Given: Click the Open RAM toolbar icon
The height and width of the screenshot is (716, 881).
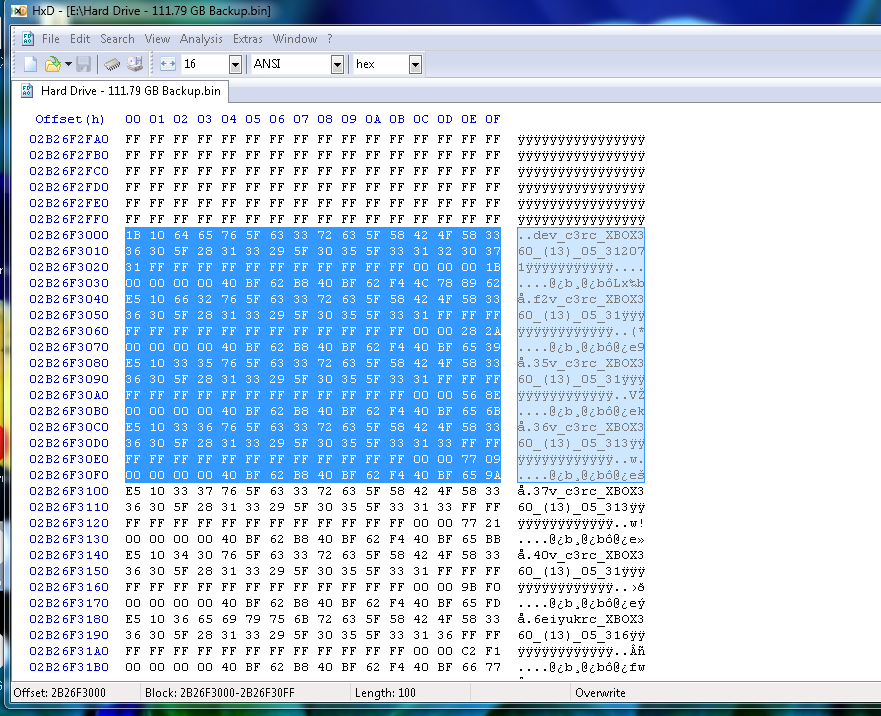Looking at the screenshot, I should [x=112, y=64].
